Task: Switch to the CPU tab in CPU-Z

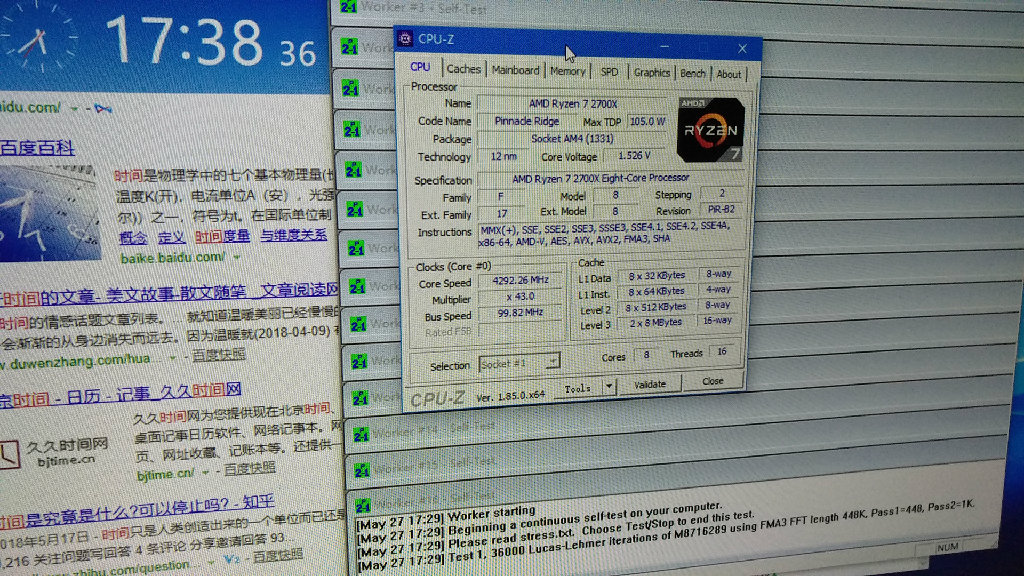Action: coord(420,67)
